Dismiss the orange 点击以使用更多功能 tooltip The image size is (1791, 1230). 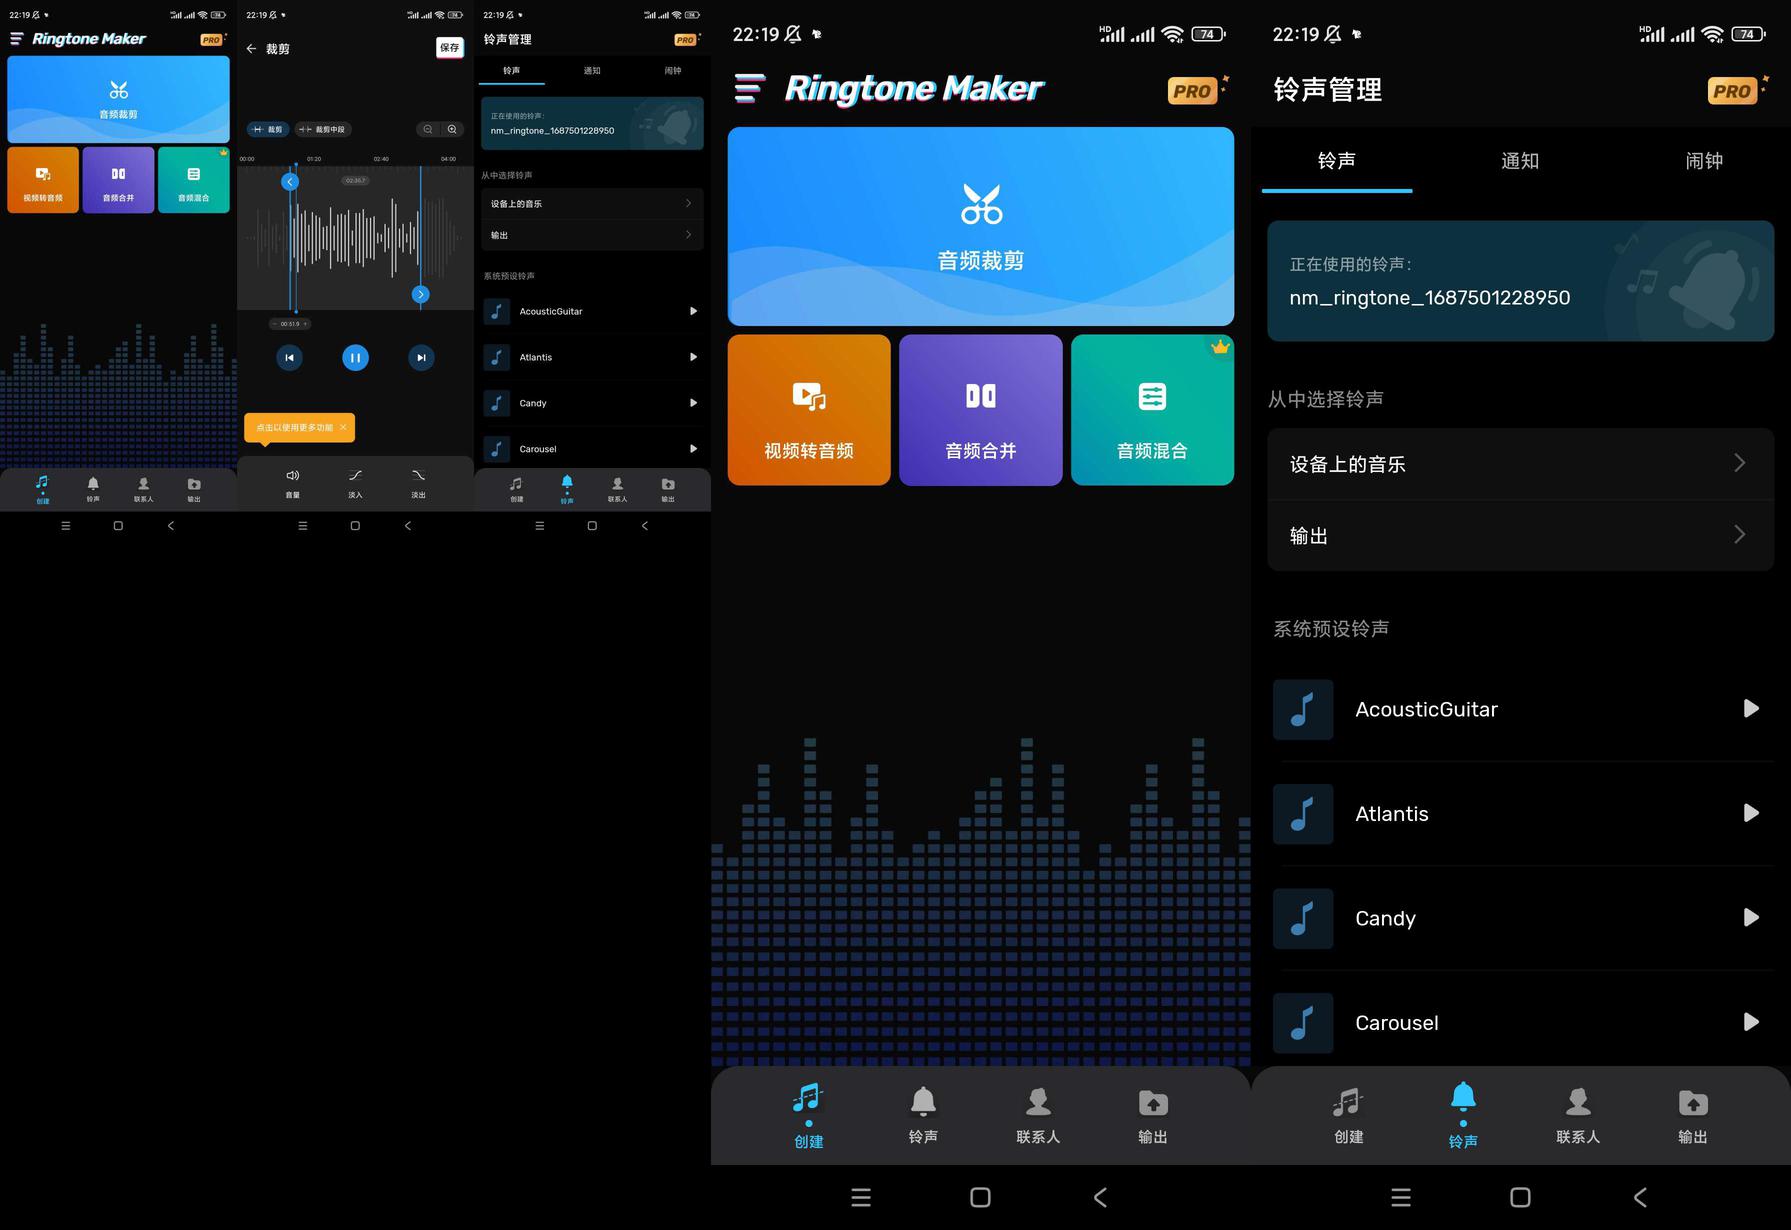(x=343, y=427)
